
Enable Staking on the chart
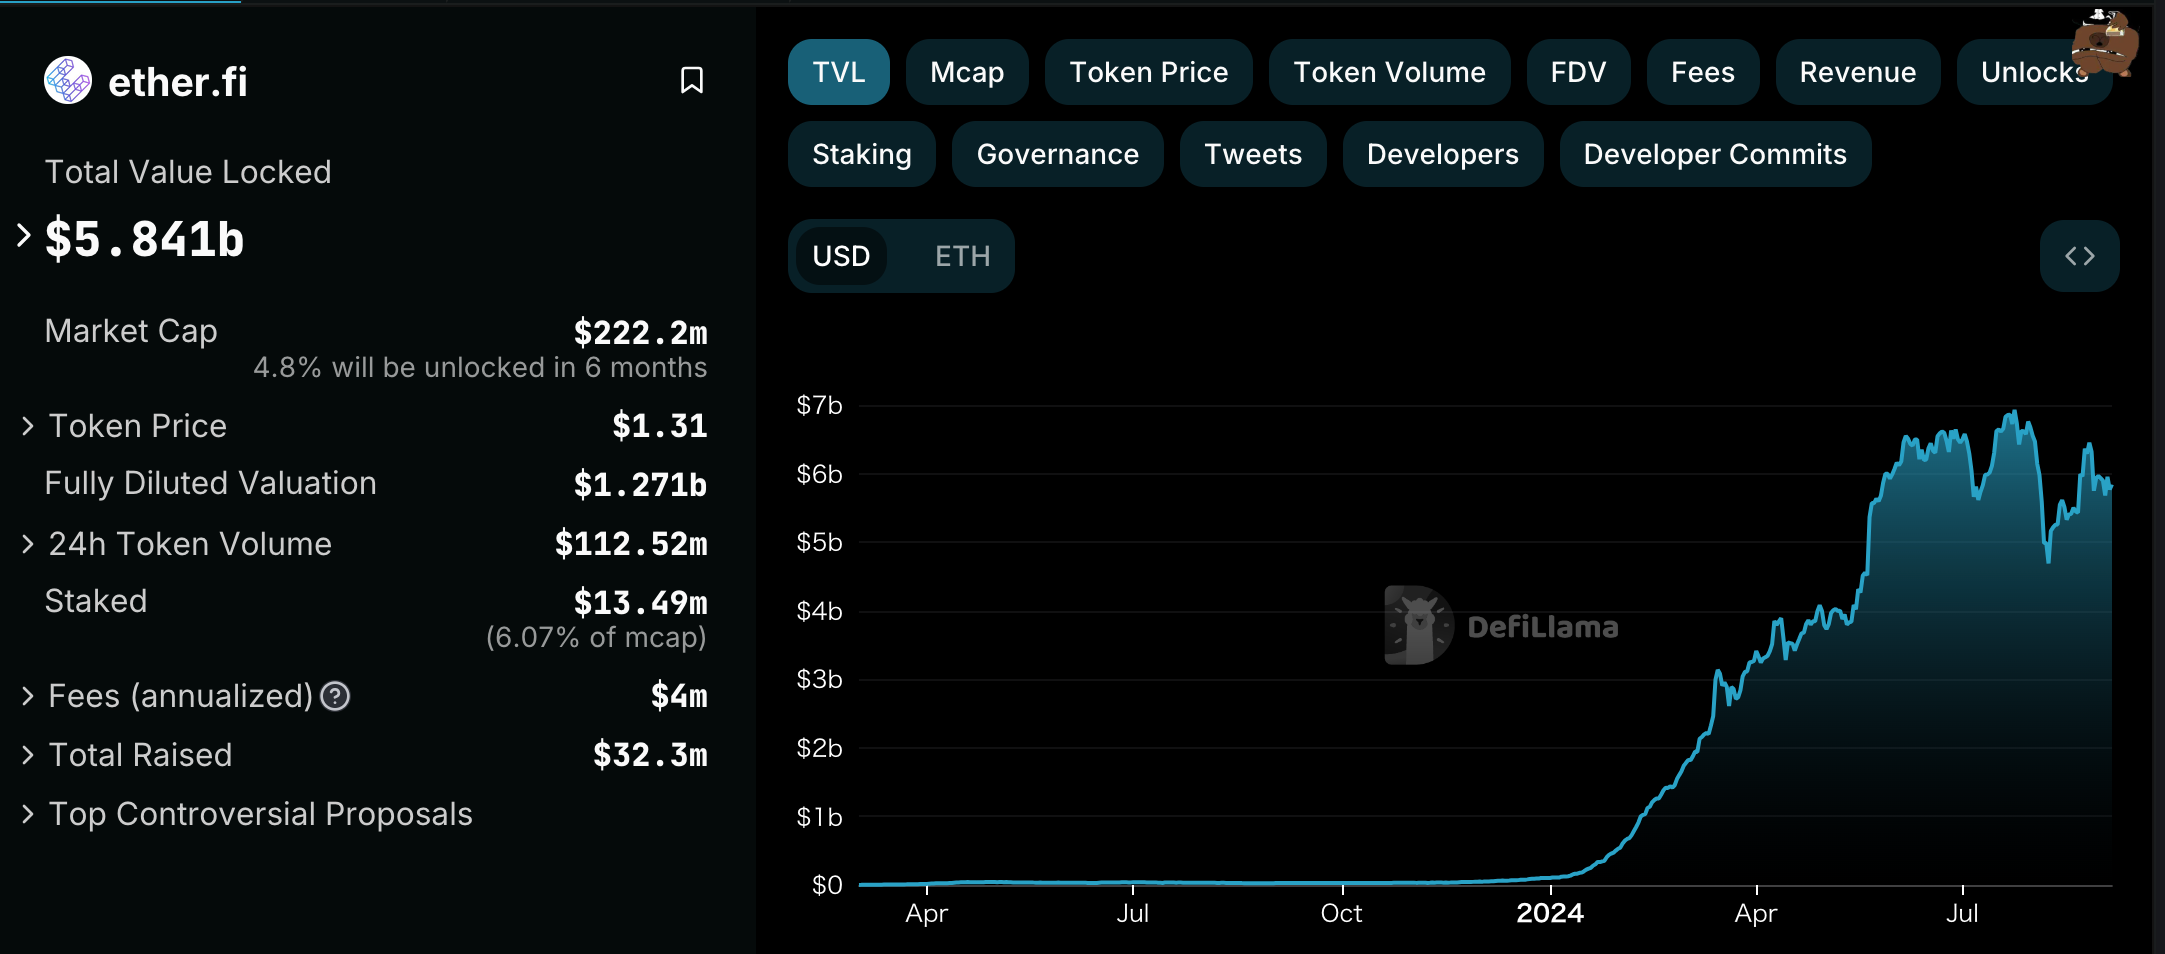pyautogui.click(x=861, y=154)
